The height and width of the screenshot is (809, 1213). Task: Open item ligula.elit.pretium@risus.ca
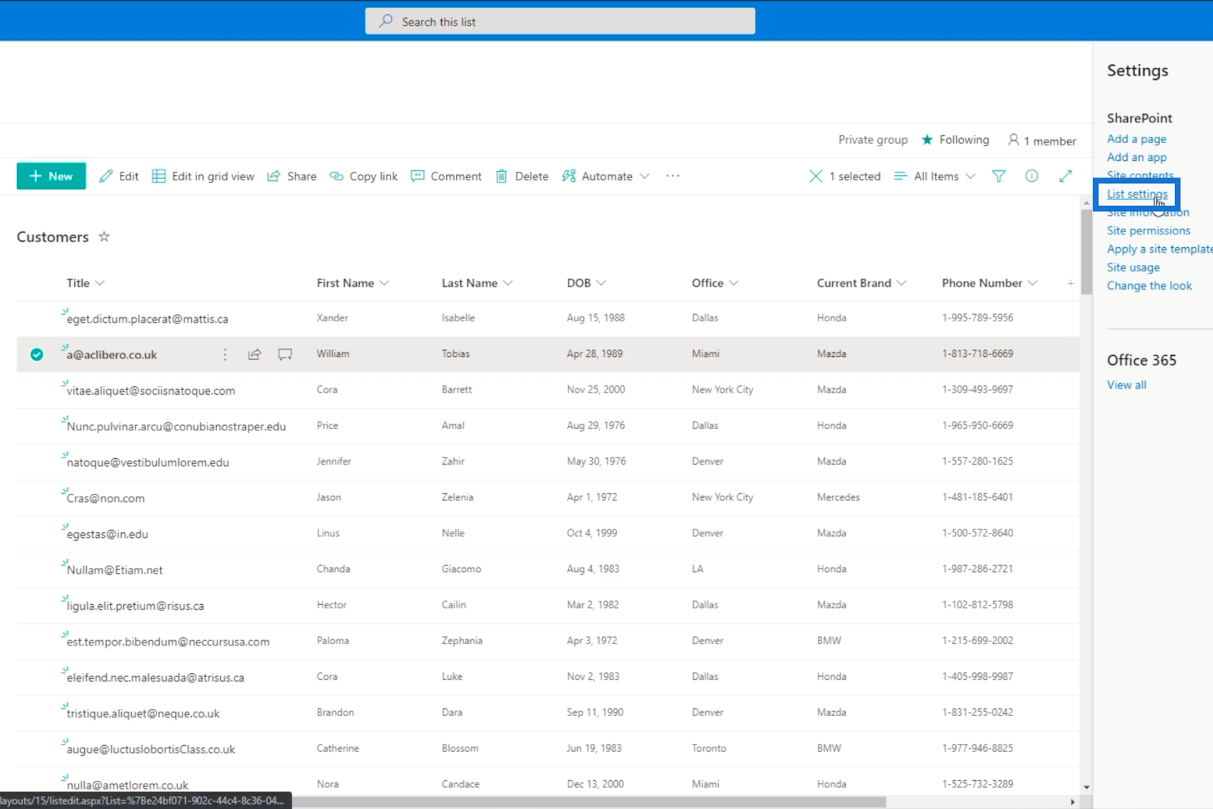point(135,606)
